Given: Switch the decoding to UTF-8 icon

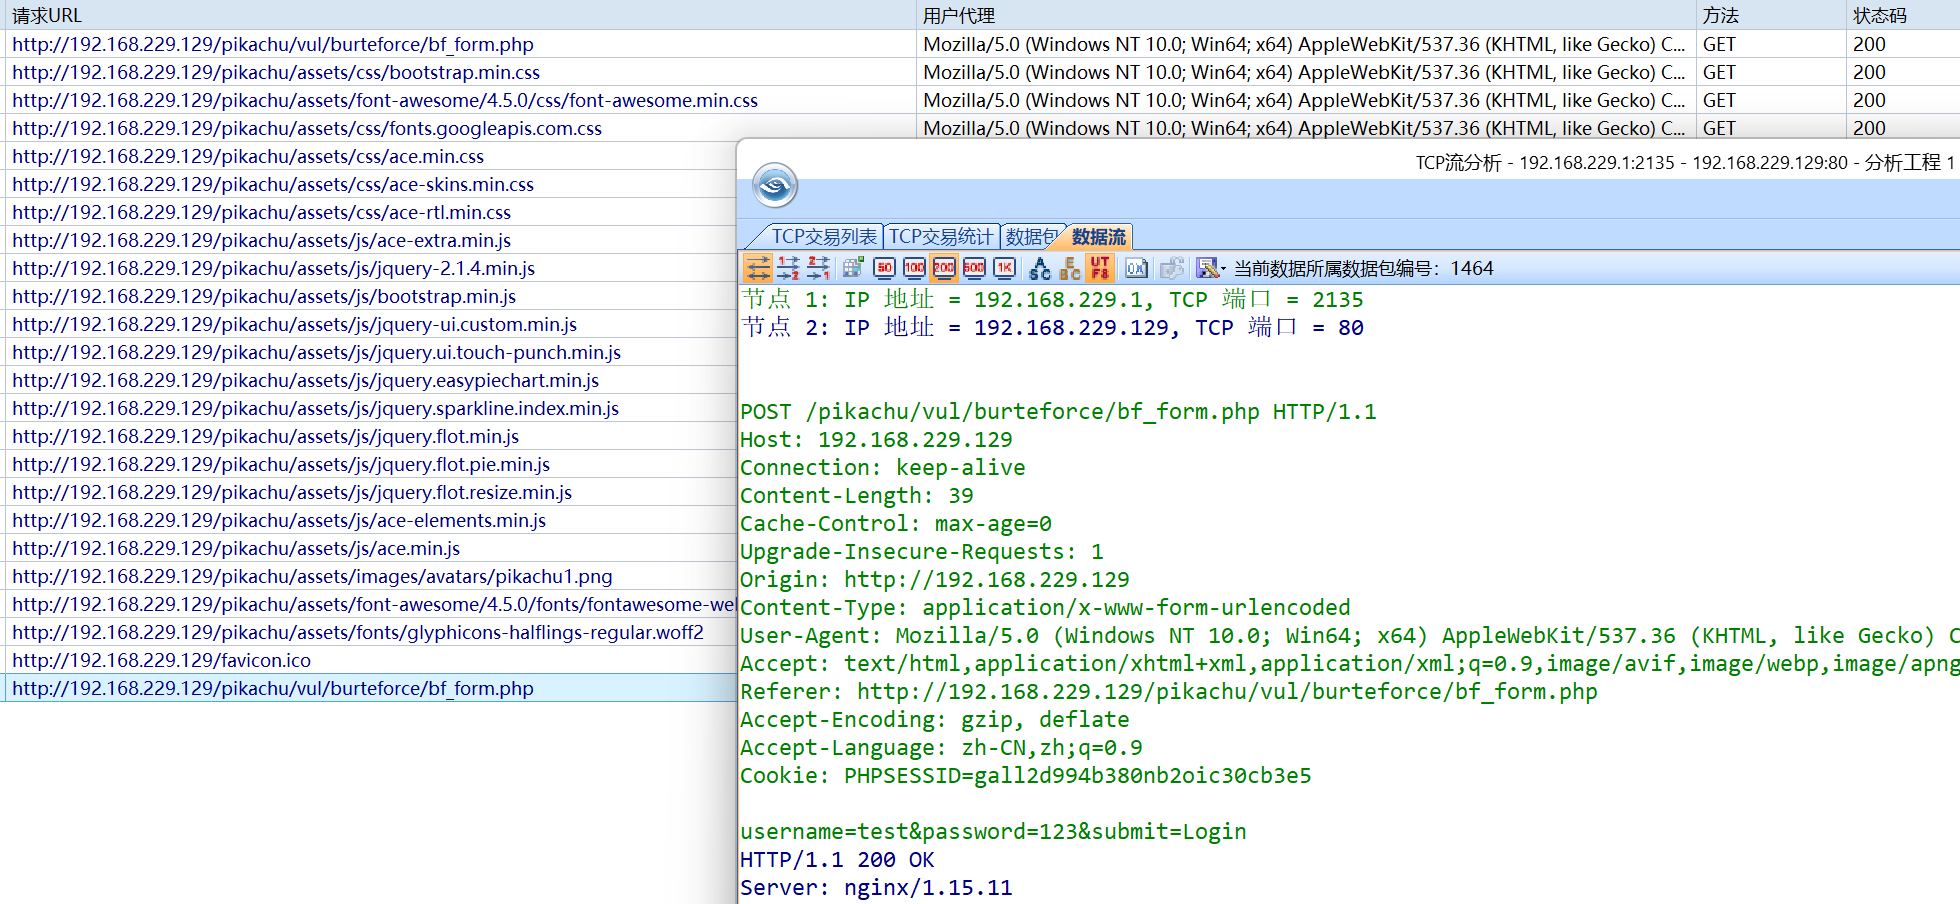Looking at the screenshot, I should click(1100, 268).
